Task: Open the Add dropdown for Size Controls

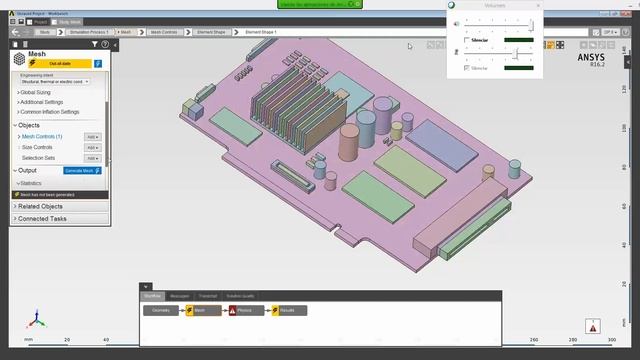Action: [93, 148]
